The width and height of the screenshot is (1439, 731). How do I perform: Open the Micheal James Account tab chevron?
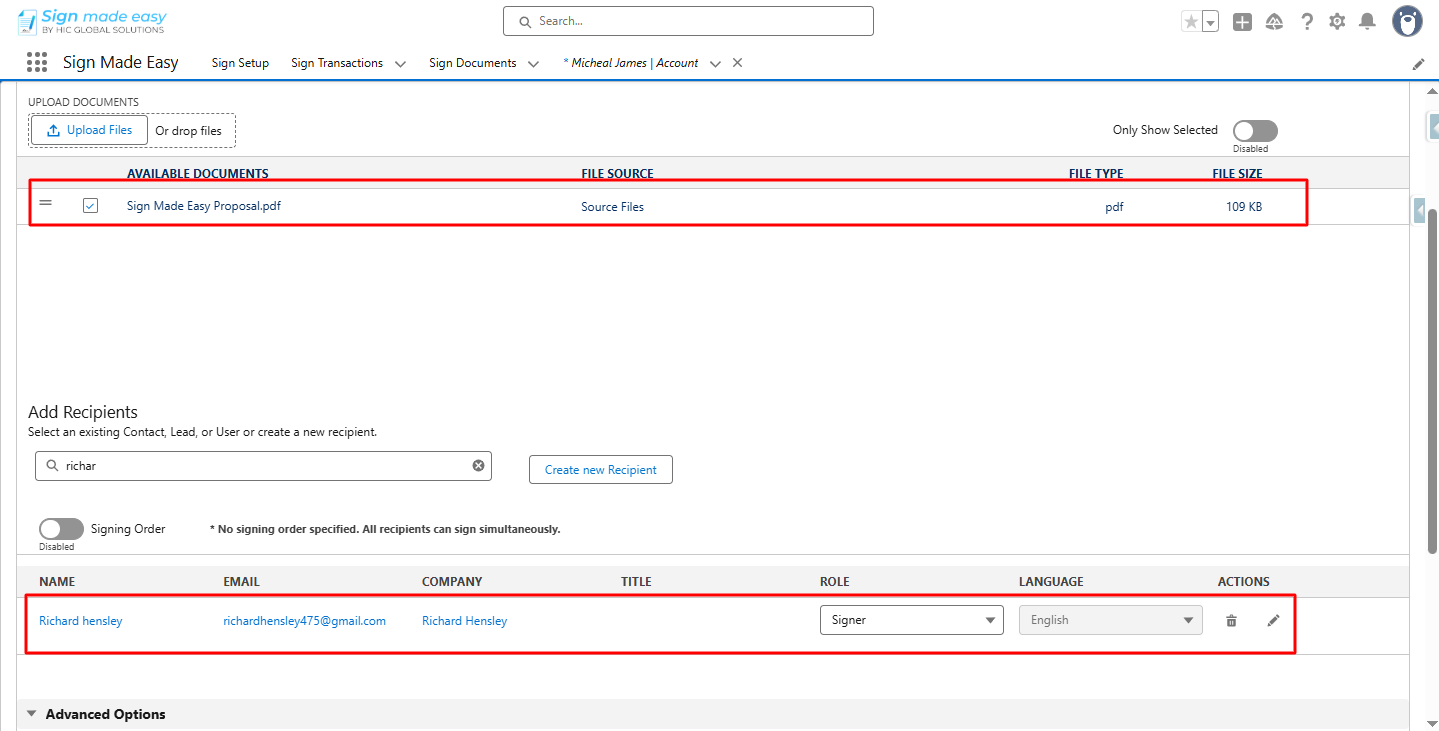[715, 63]
